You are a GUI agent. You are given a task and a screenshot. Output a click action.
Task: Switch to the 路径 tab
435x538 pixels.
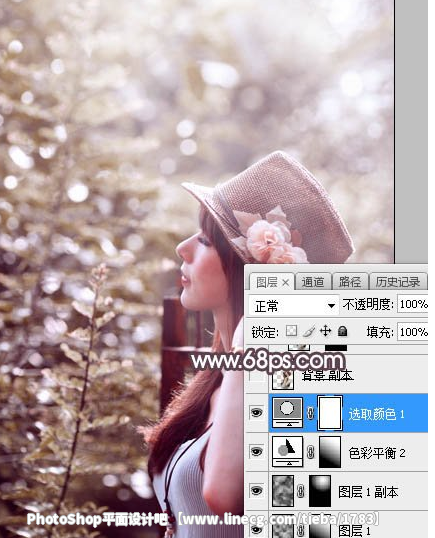tap(350, 282)
